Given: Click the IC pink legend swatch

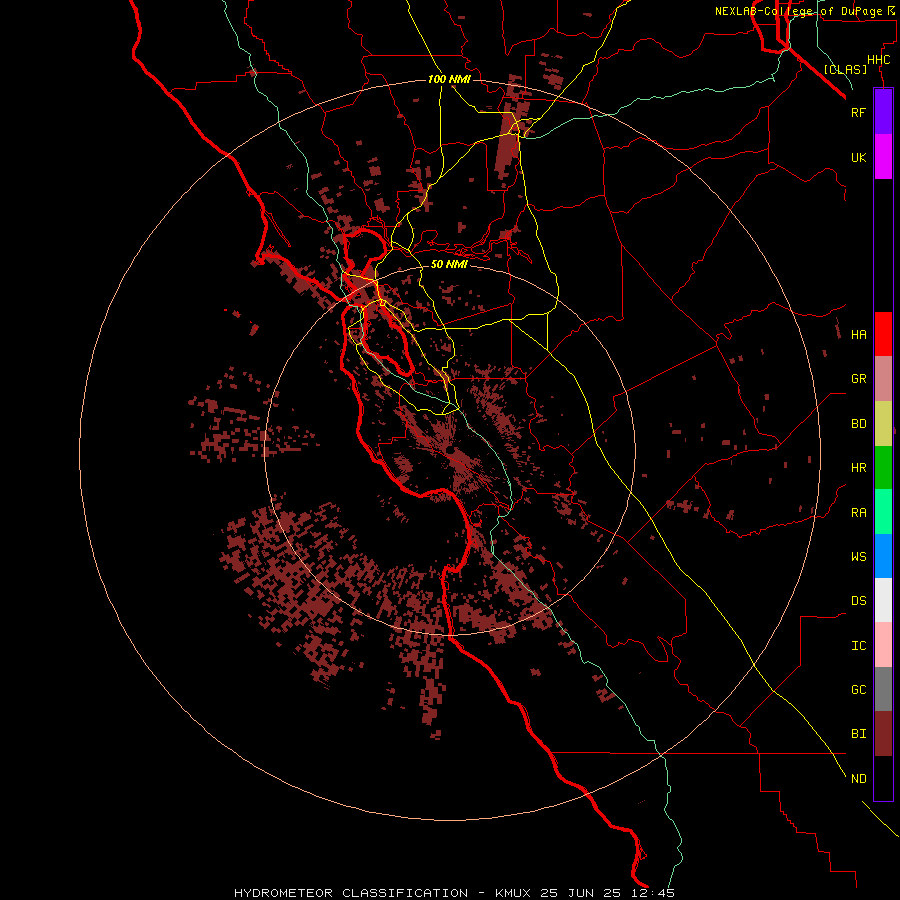Looking at the screenshot, I should point(883,645).
